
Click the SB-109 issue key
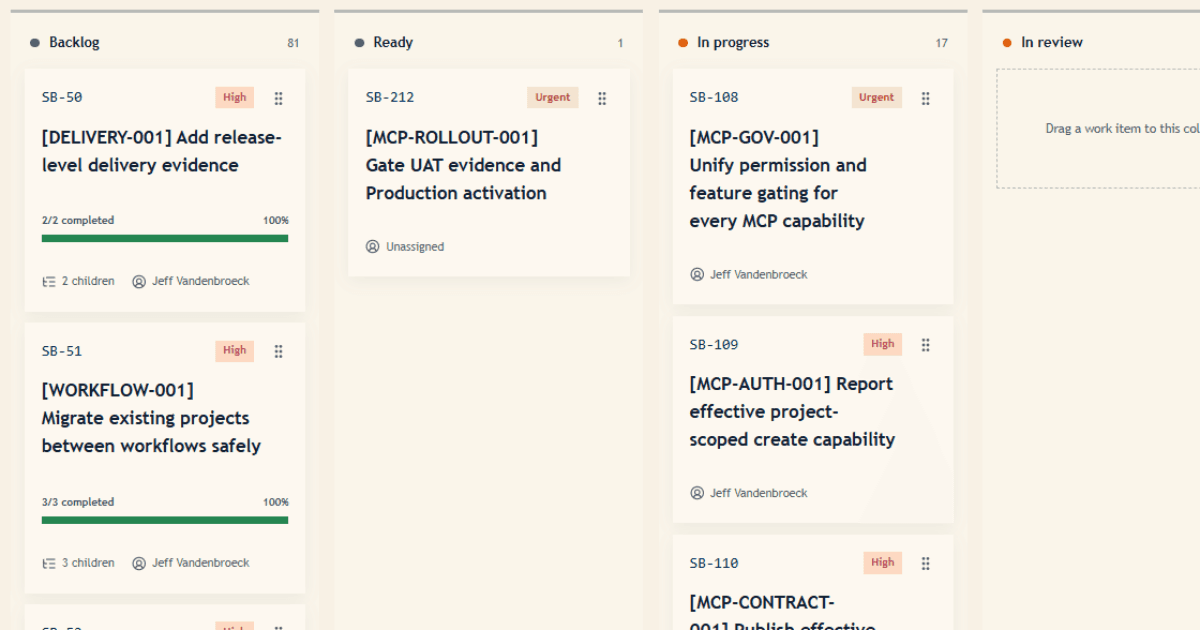click(714, 345)
